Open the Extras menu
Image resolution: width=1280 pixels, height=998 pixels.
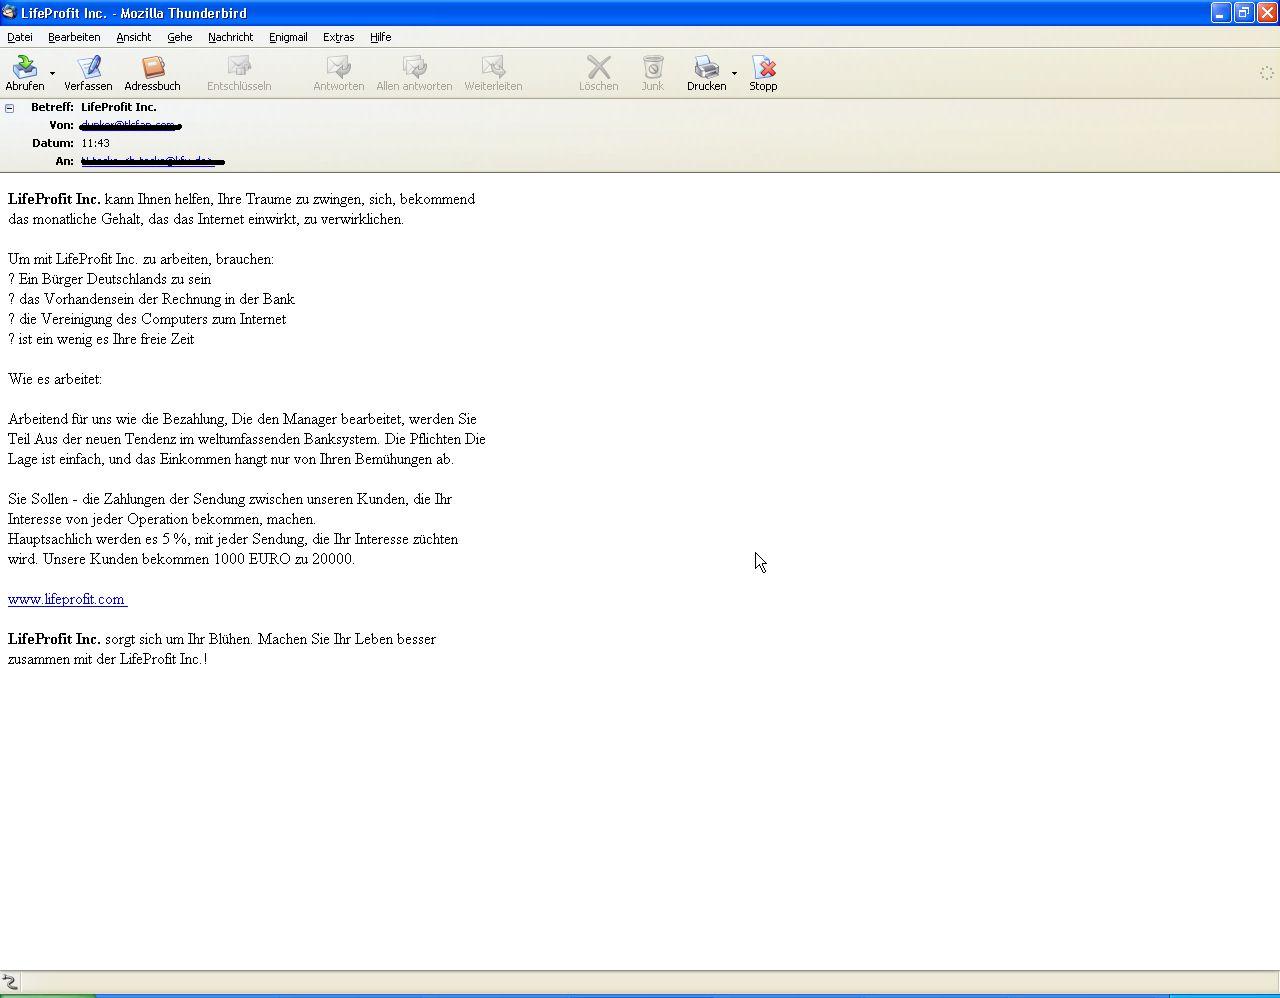(338, 37)
